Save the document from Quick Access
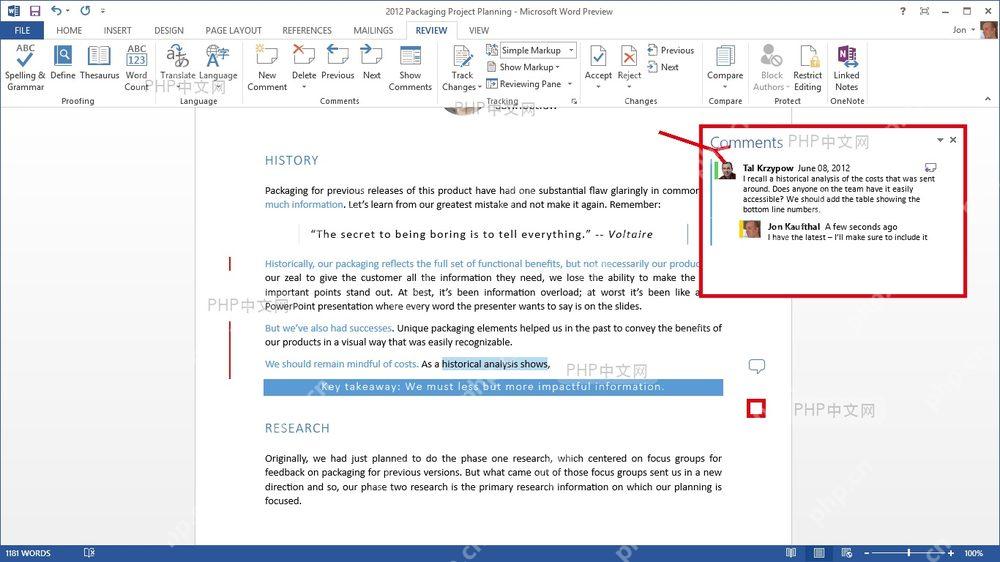The image size is (1000, 562). click(x=35, y=11)
